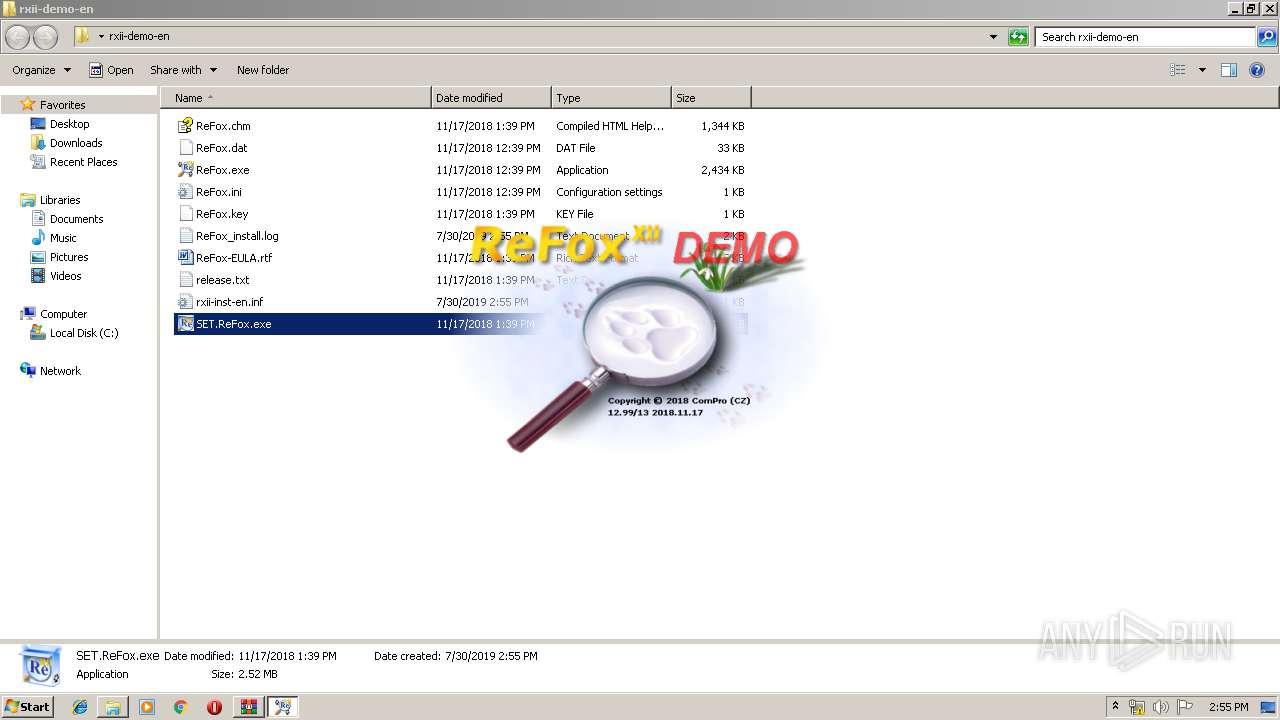Go back with the Back arrow

click(18, 37)
